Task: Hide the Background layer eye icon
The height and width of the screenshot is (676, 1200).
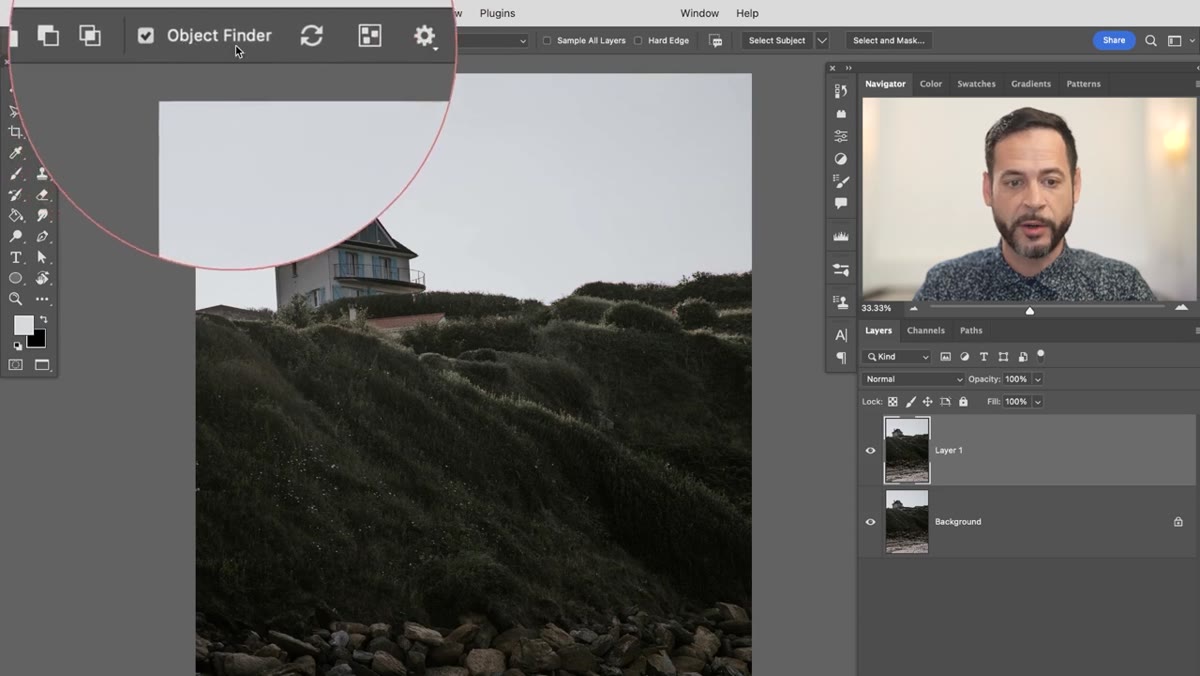Action: point(870,522)
